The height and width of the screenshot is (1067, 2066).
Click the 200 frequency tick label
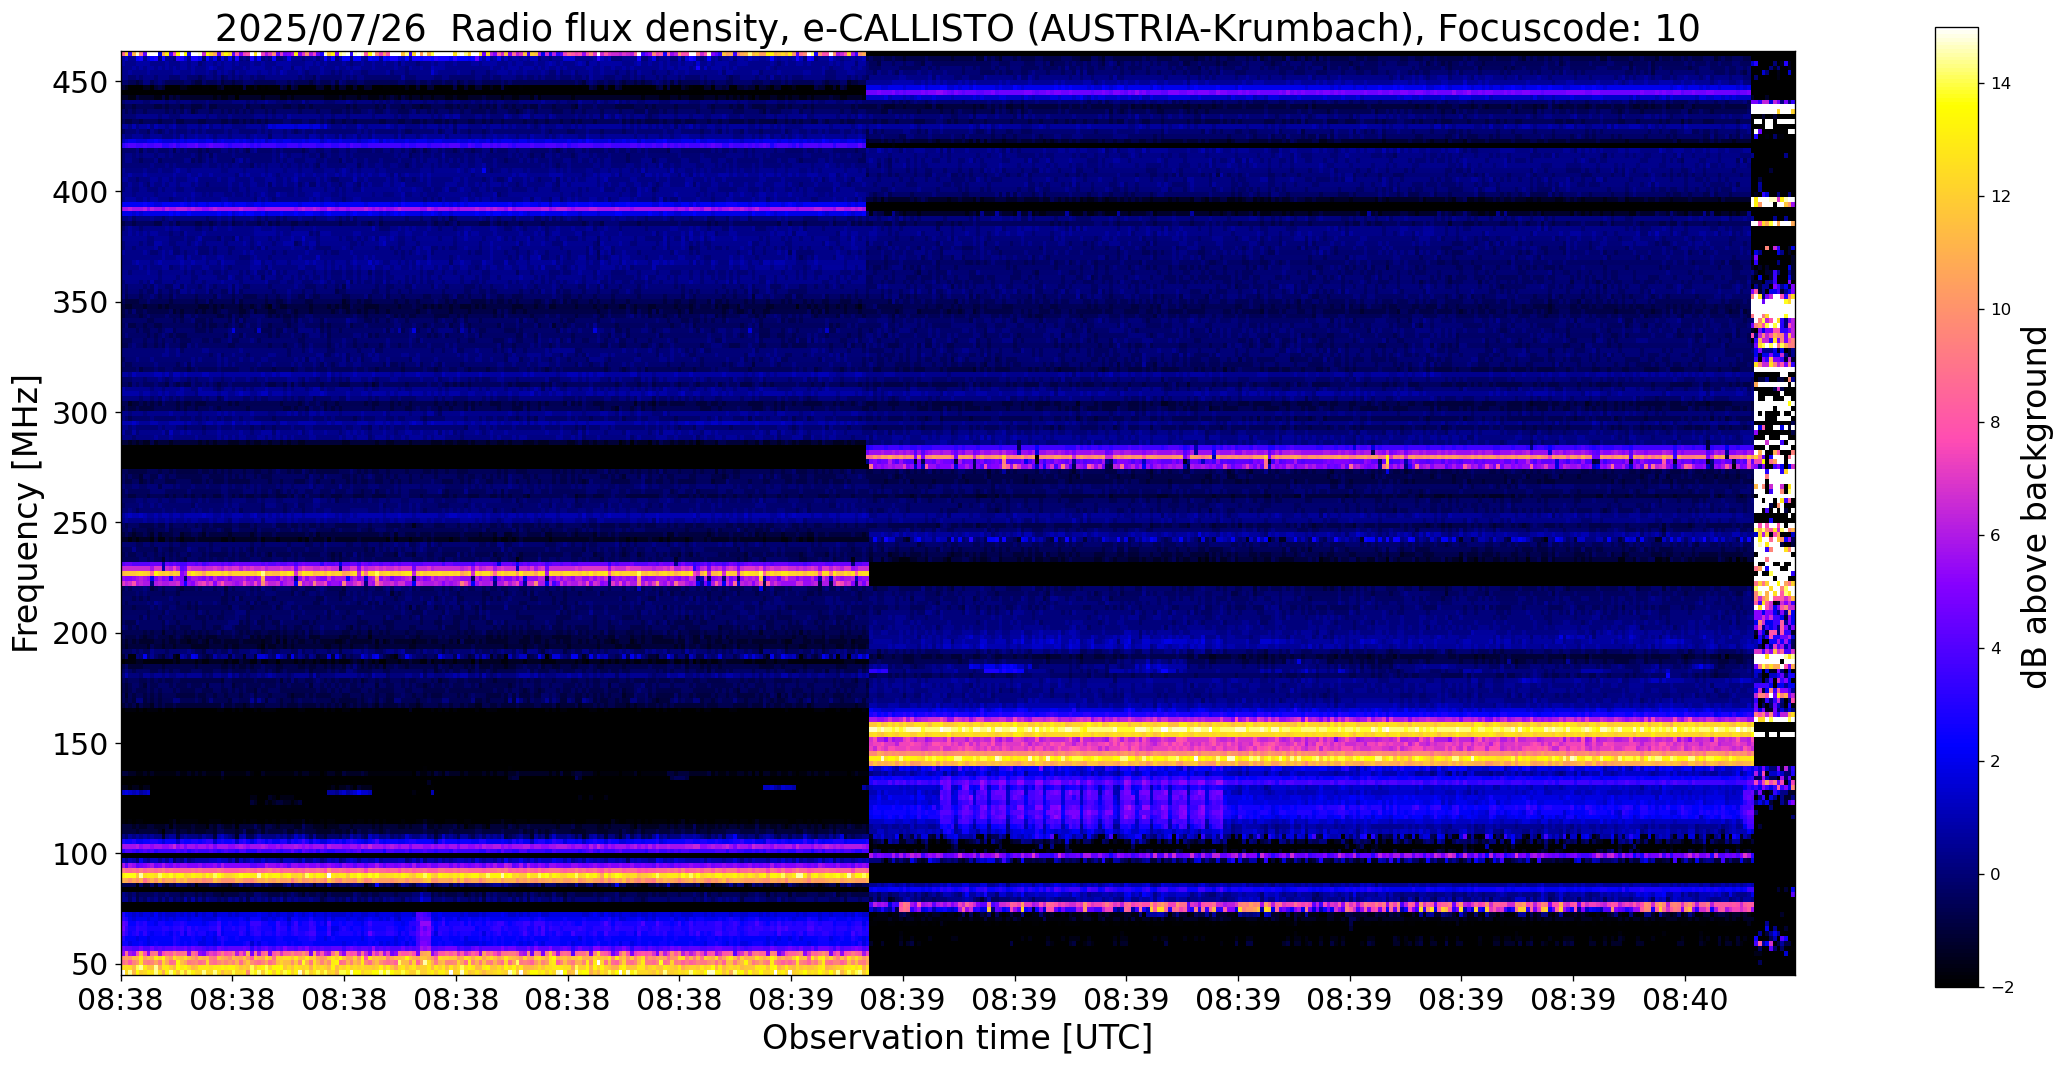click(x=79, y=633)
